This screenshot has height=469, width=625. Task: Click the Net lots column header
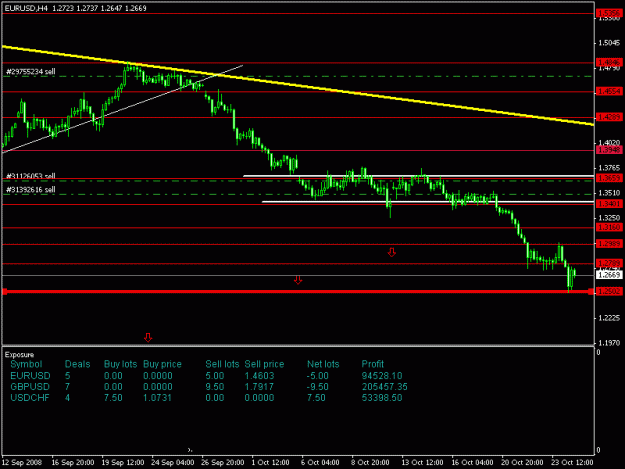(x=323, y=364)
